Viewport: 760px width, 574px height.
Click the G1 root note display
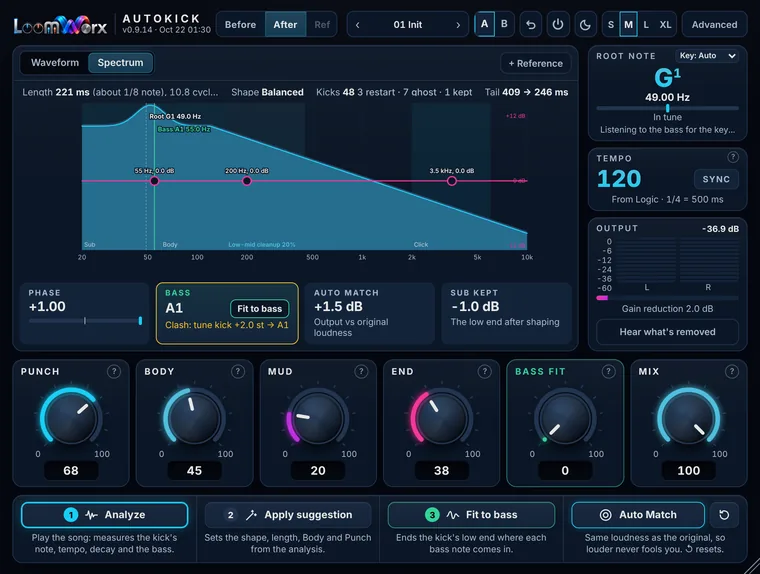(x=667, y=77)
